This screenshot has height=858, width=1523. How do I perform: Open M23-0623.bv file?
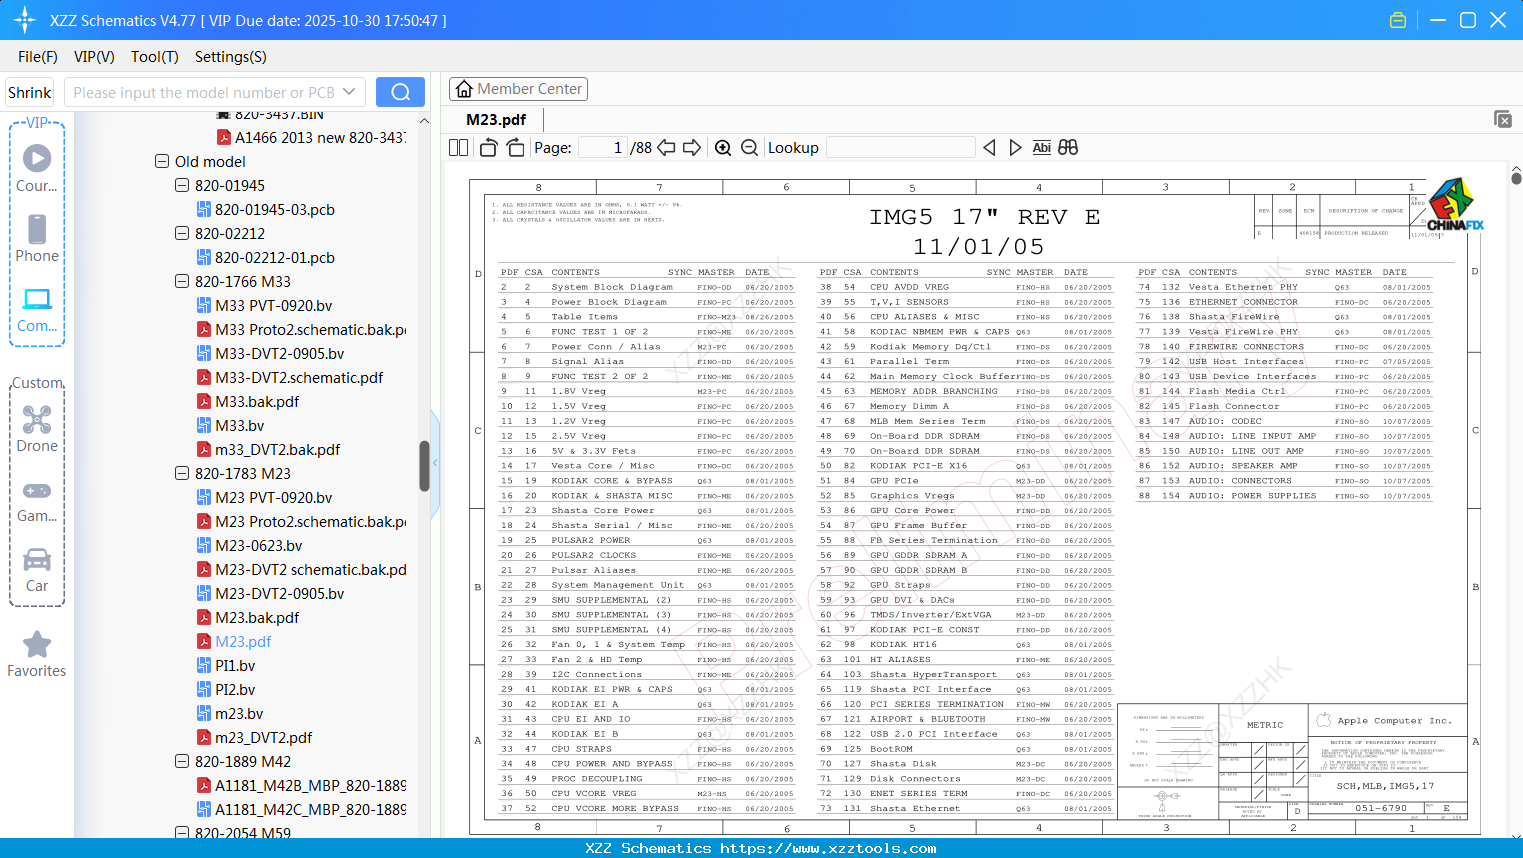tap(249, 545)
